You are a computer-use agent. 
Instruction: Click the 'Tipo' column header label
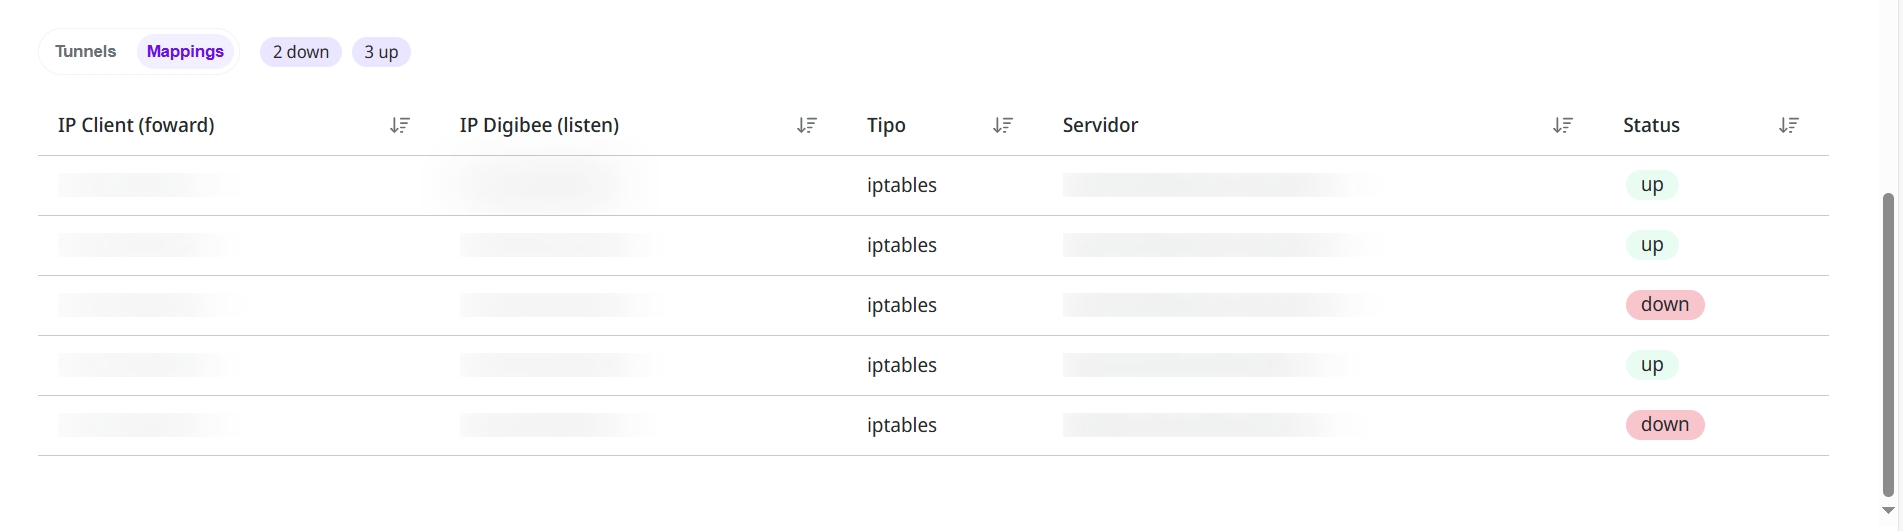tap(886, 125)
